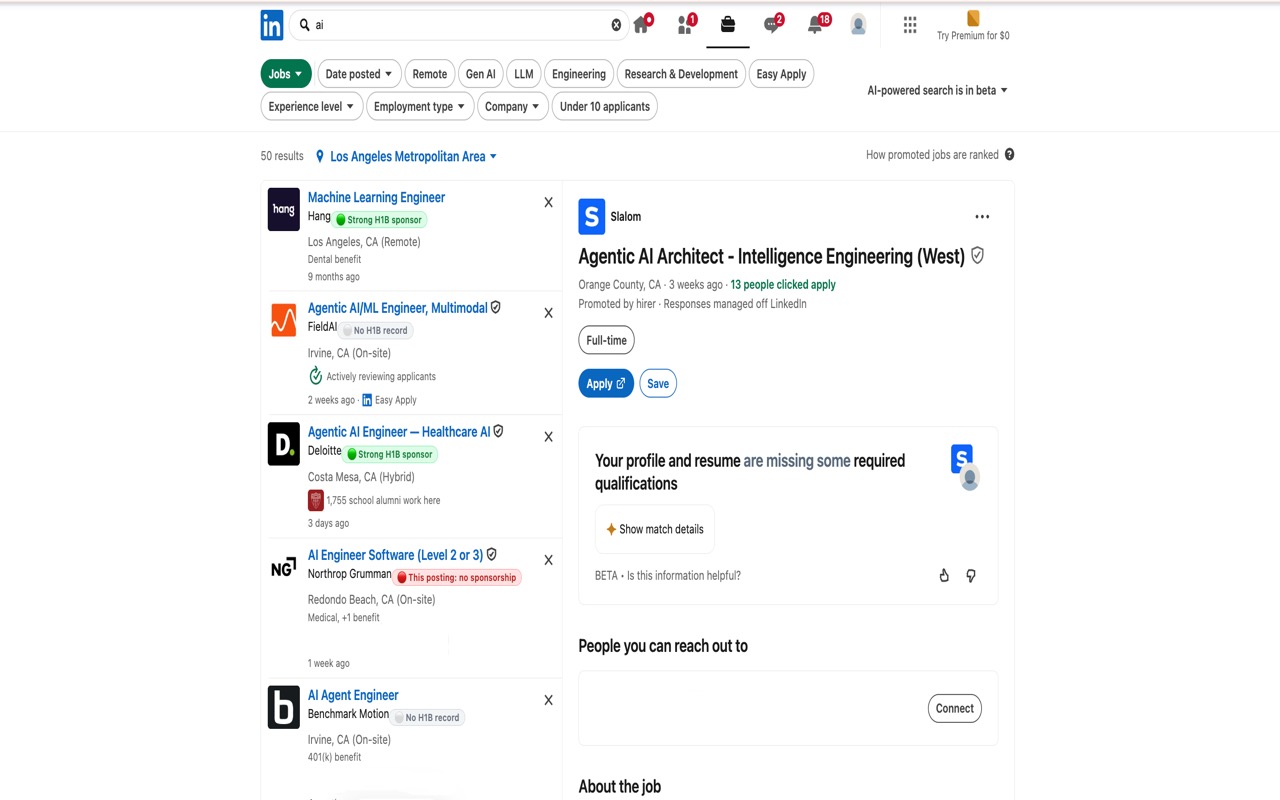The width and height of the screenshot is (1280, 800).
Task: Open Agentic AI/ML Engineer, Multimodal job
Action: [398, 308]
